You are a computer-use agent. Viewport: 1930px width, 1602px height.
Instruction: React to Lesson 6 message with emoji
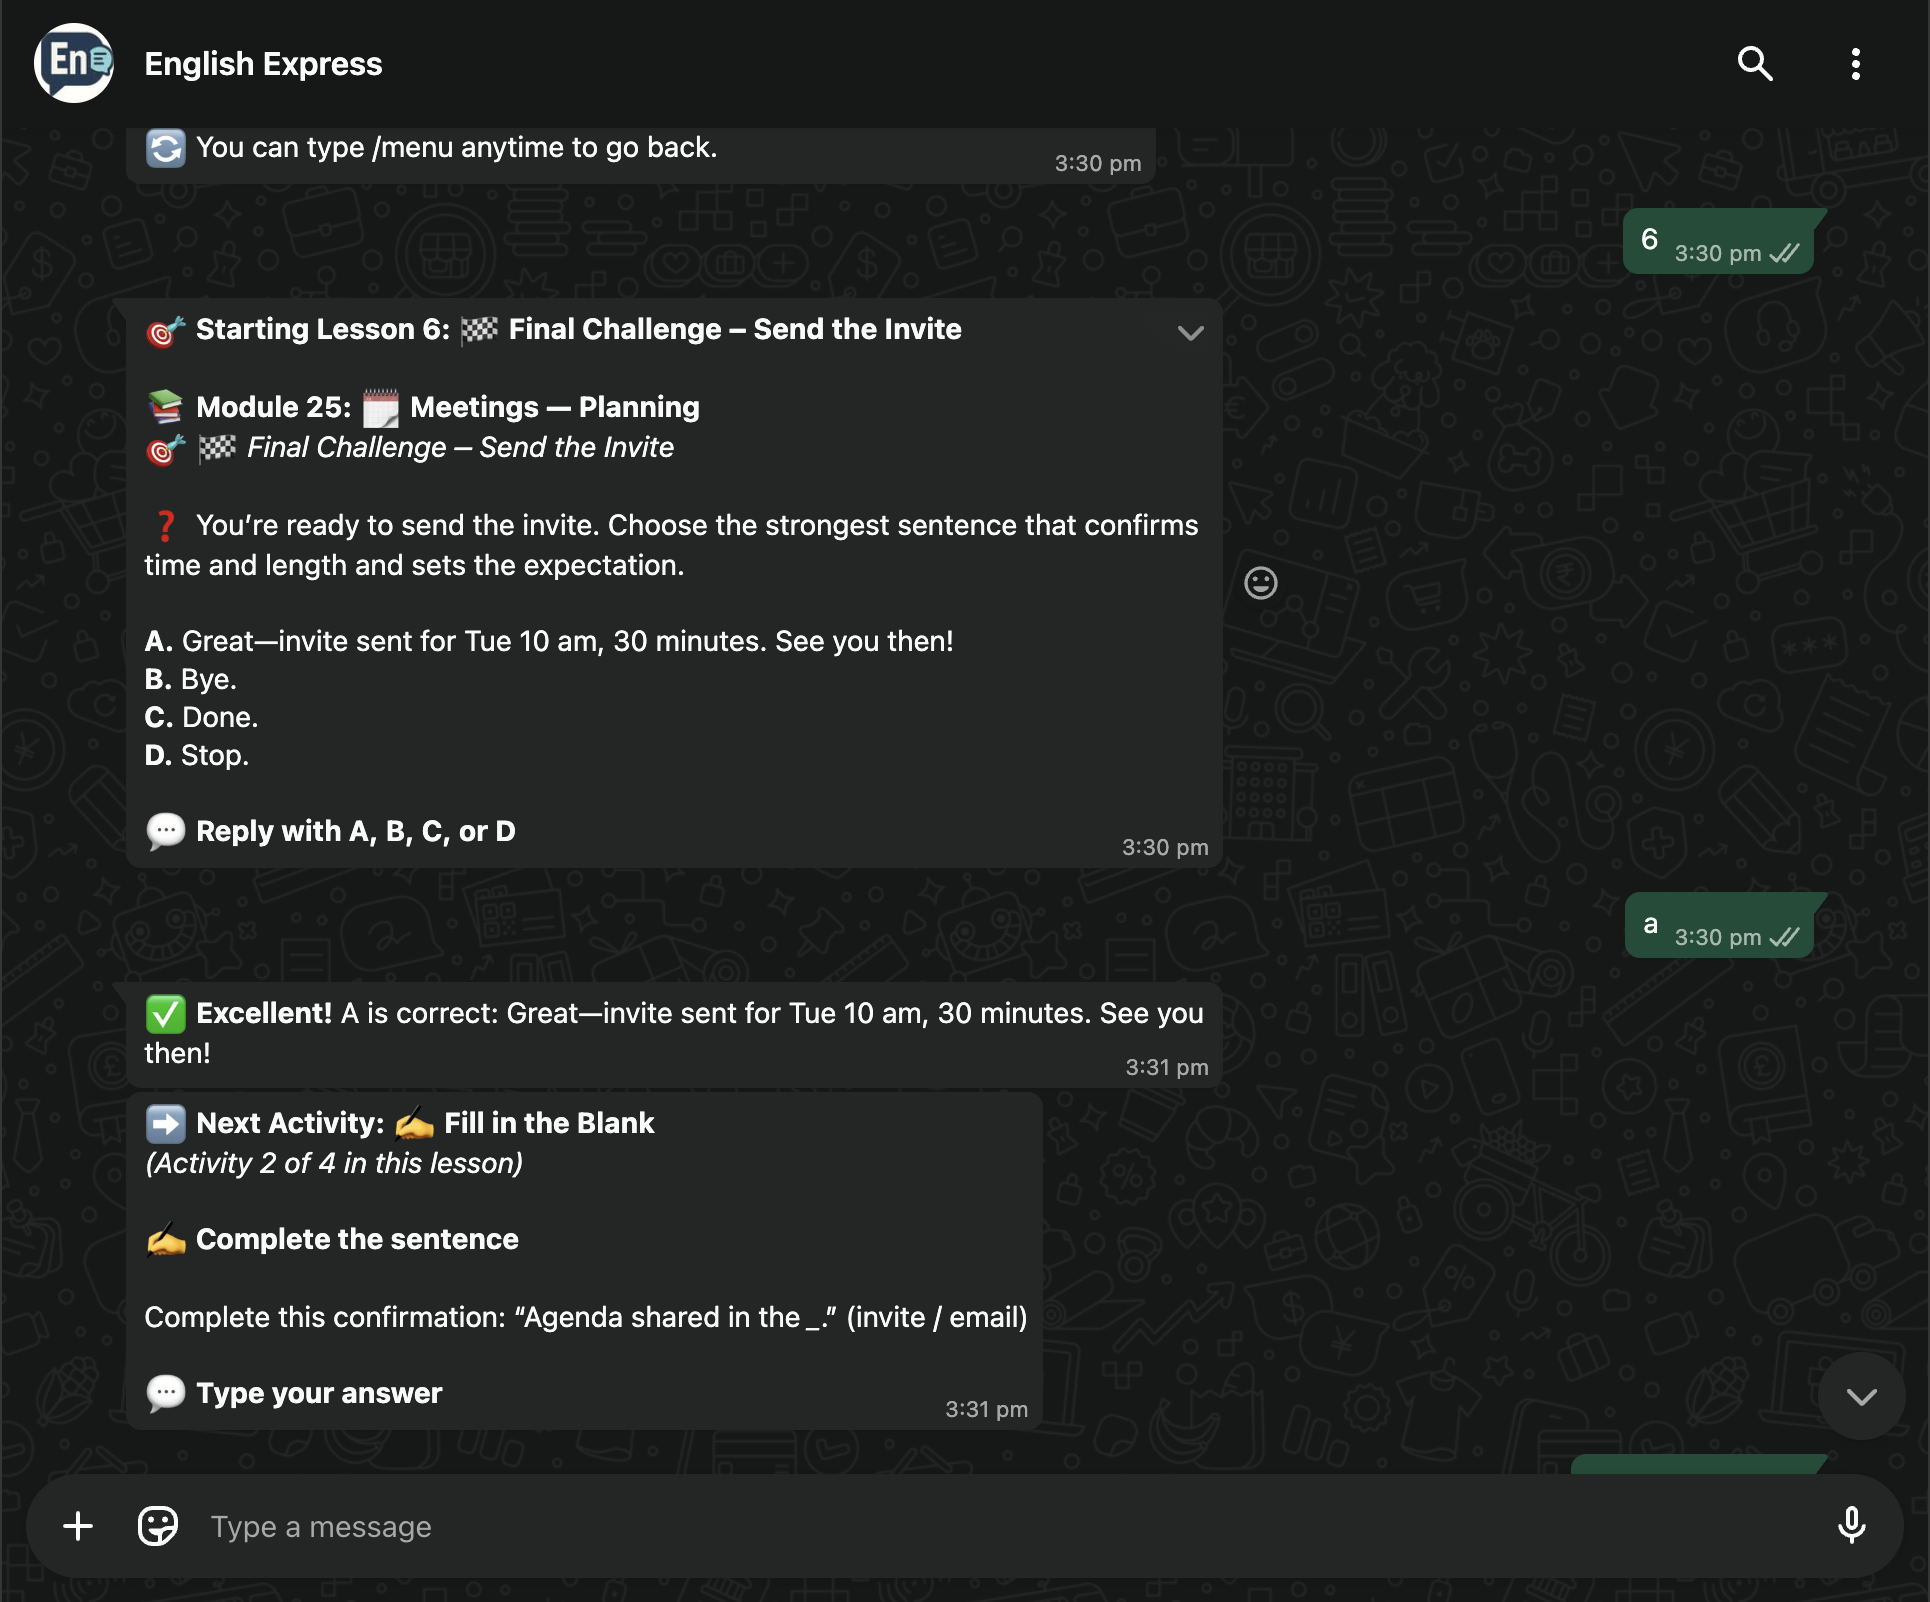coord(1260,583)
